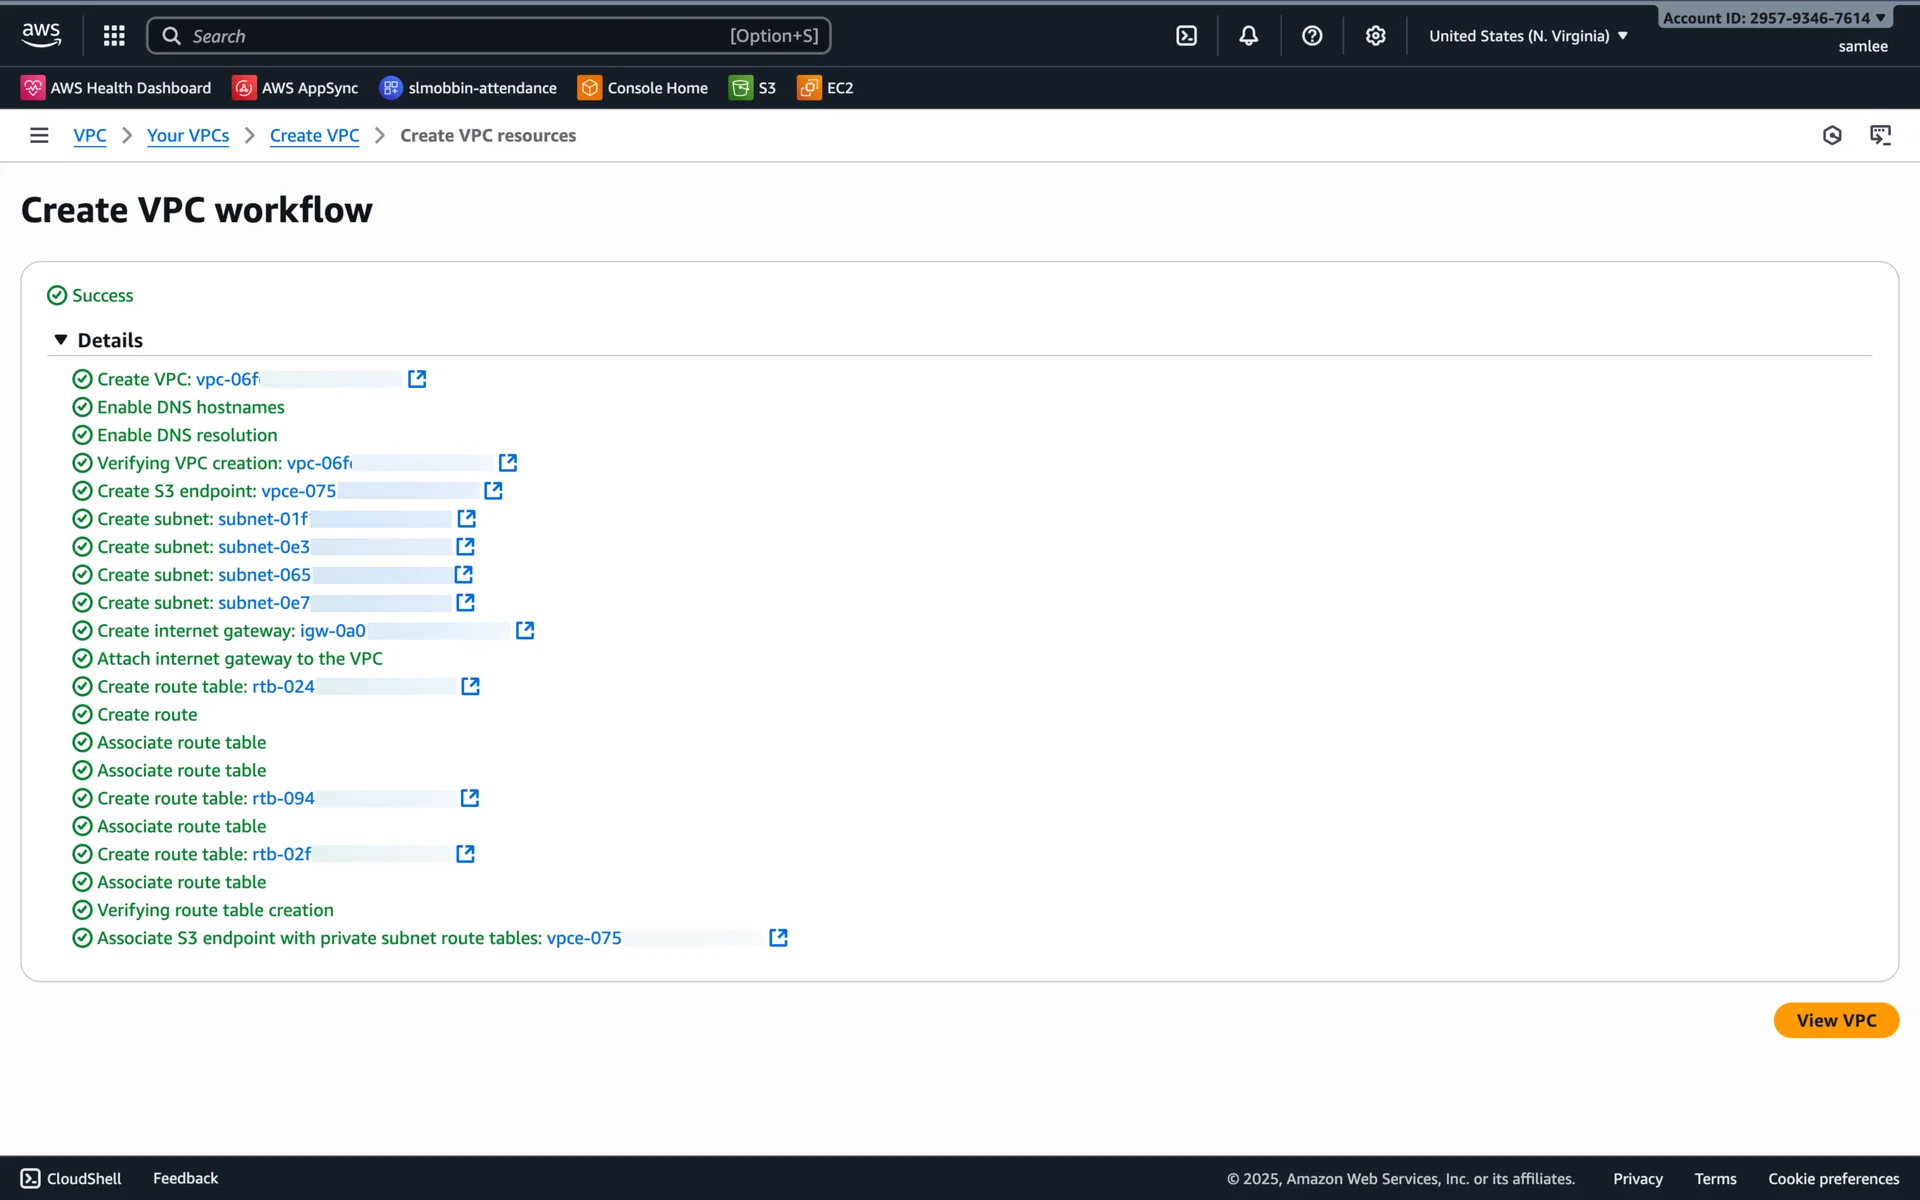Open the help question mark menu
The image size is (1920, 1200).
[x=1312, y=36]
